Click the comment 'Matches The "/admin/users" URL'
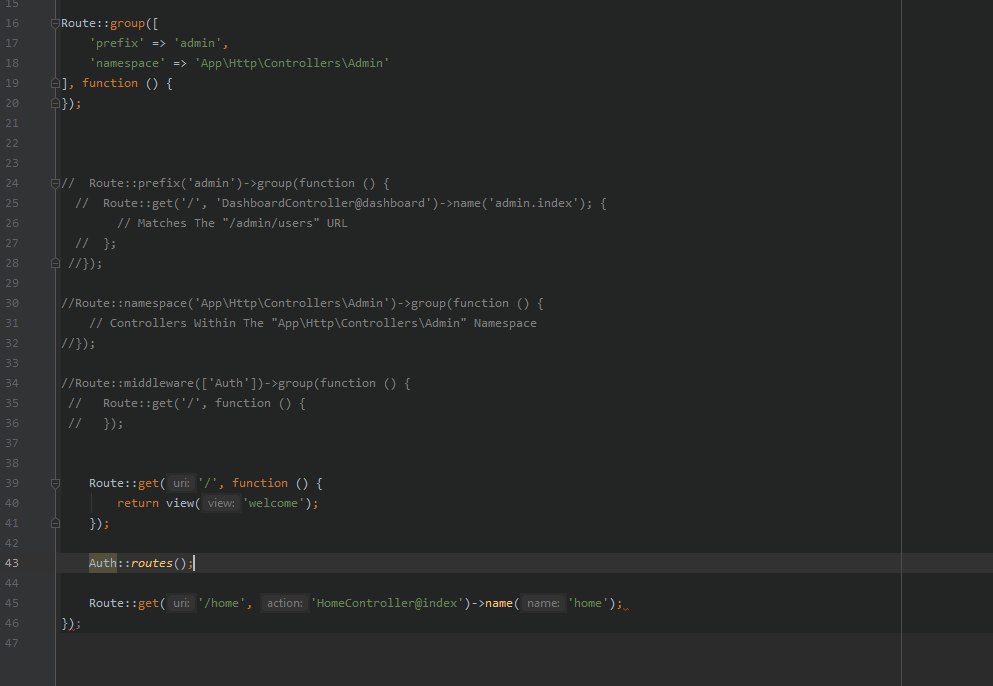This screenshot has height=686, width=993. coord(243,223)
